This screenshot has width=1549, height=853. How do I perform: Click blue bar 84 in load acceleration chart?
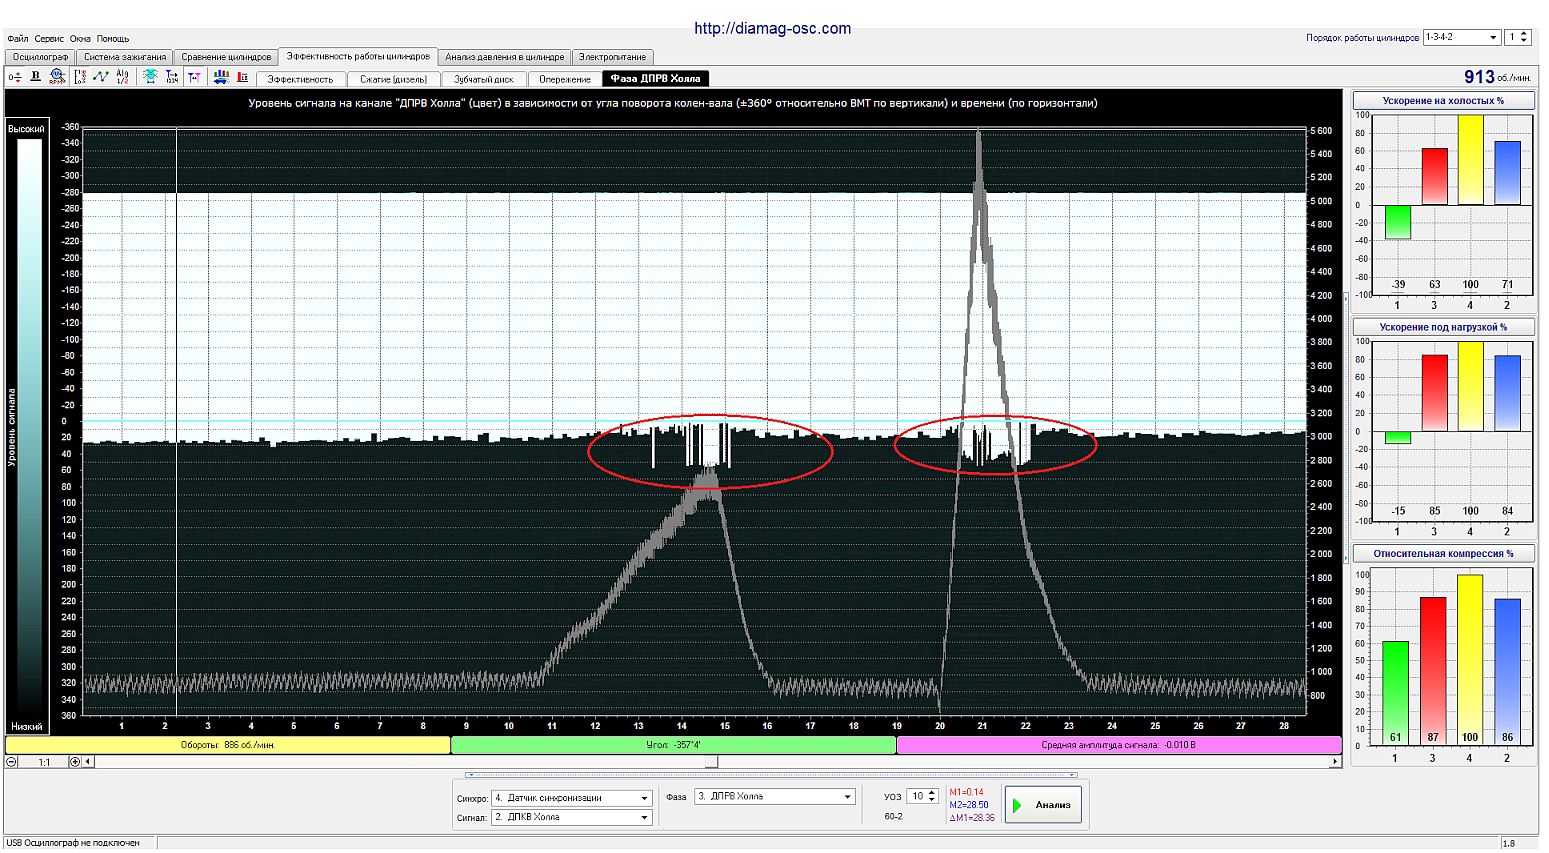coord(1507,394)
